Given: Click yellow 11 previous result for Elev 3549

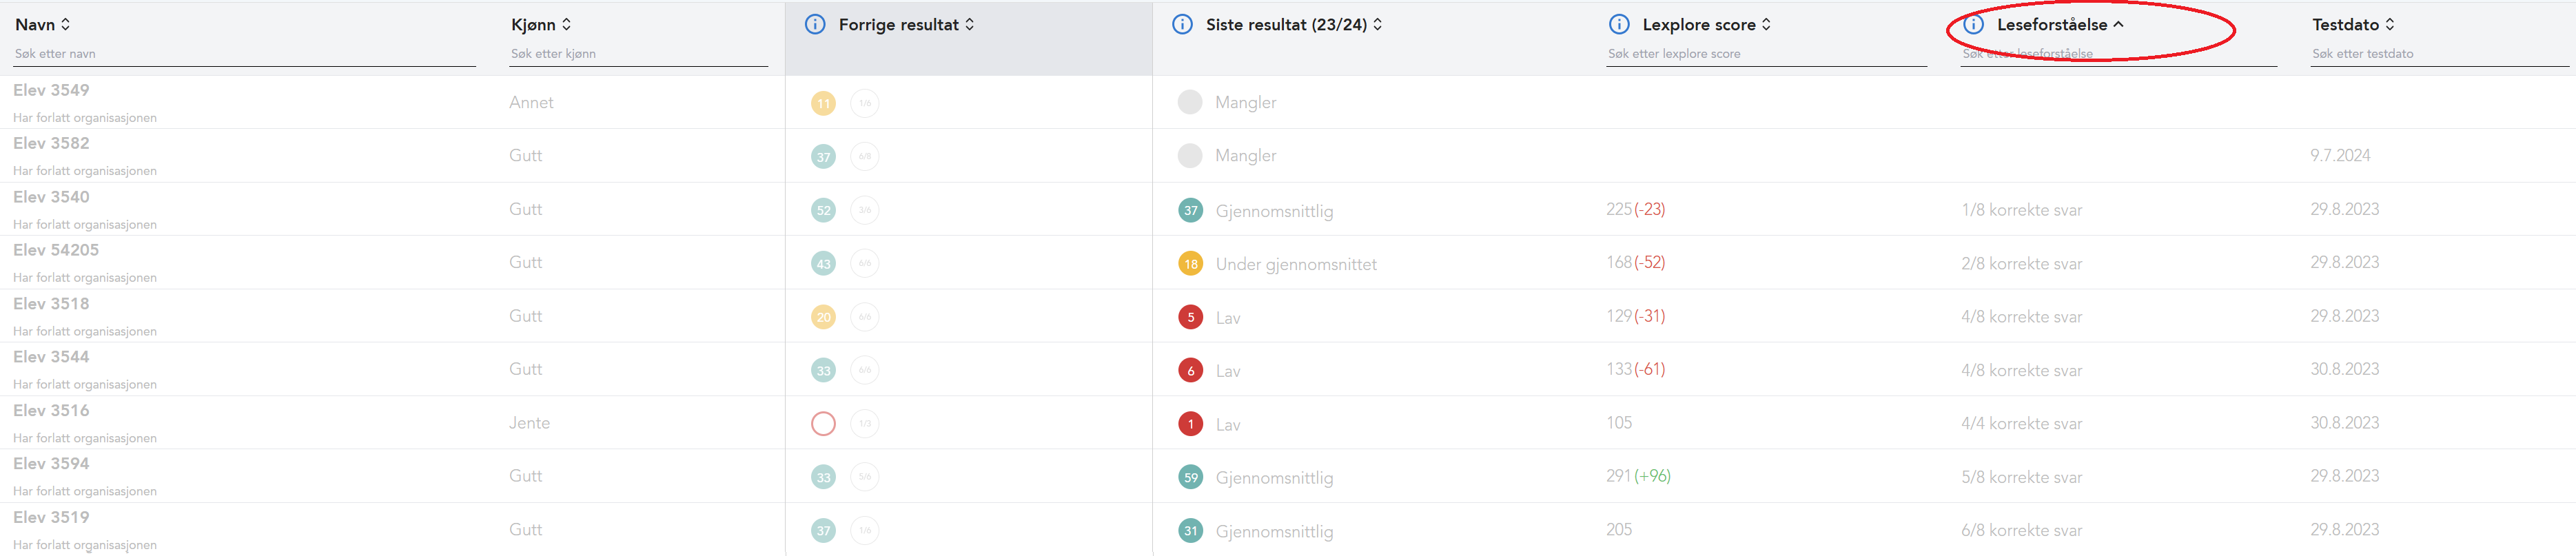Looking at the screenshot, I should click(823, 103).
